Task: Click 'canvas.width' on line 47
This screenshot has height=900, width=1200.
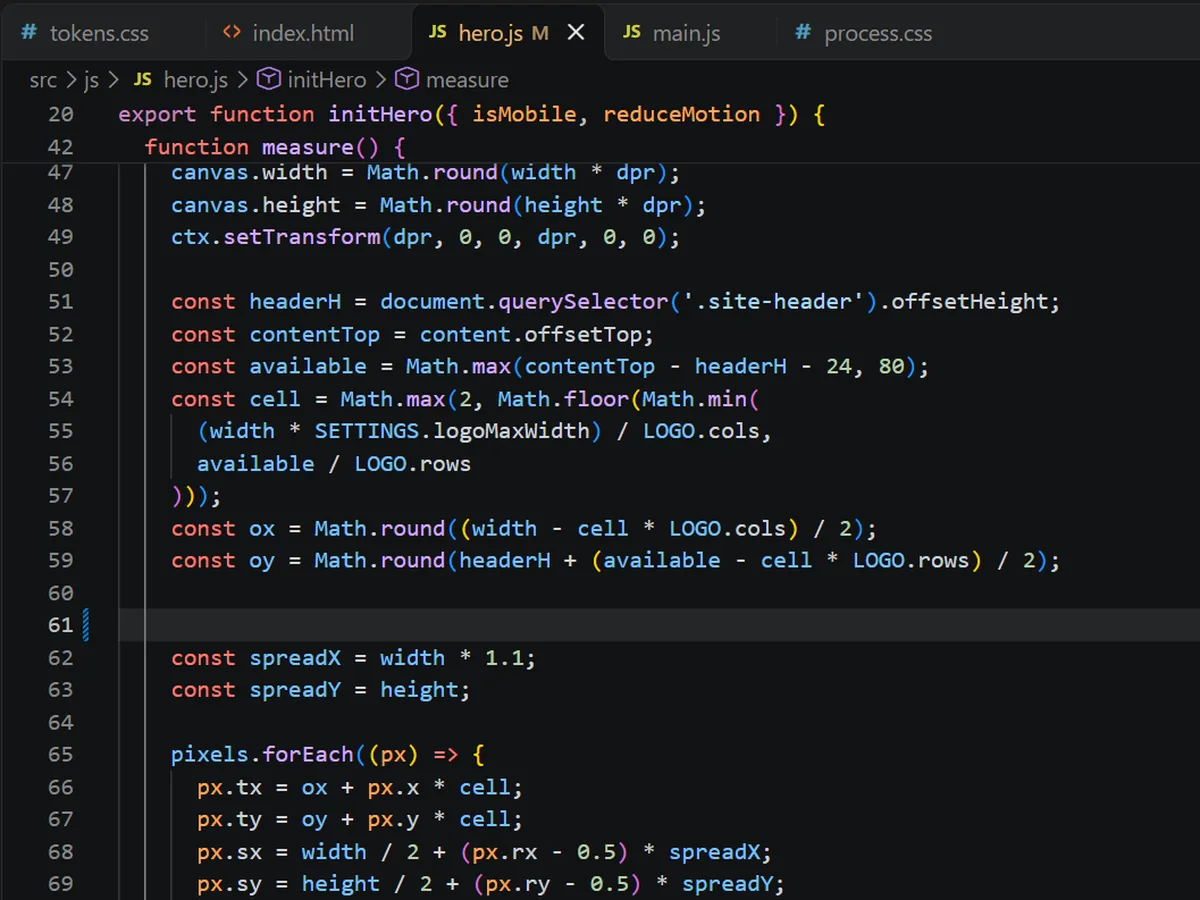Action: click(249, 172)
